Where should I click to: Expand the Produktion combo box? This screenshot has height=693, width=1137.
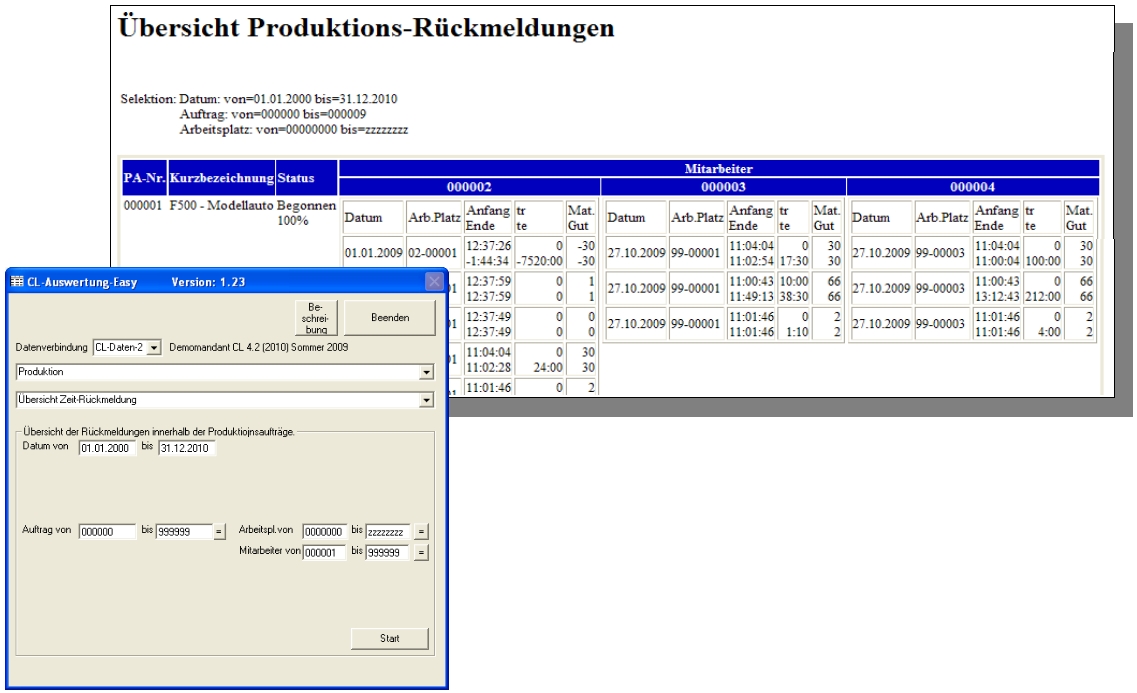point(426,373)
